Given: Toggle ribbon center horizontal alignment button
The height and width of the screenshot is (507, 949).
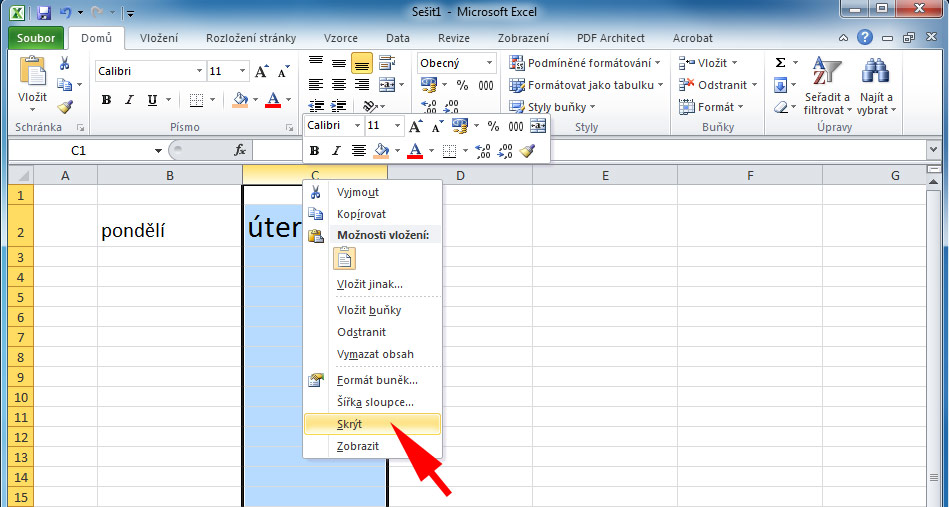Looking at the screenshot, I should point(338,85).
